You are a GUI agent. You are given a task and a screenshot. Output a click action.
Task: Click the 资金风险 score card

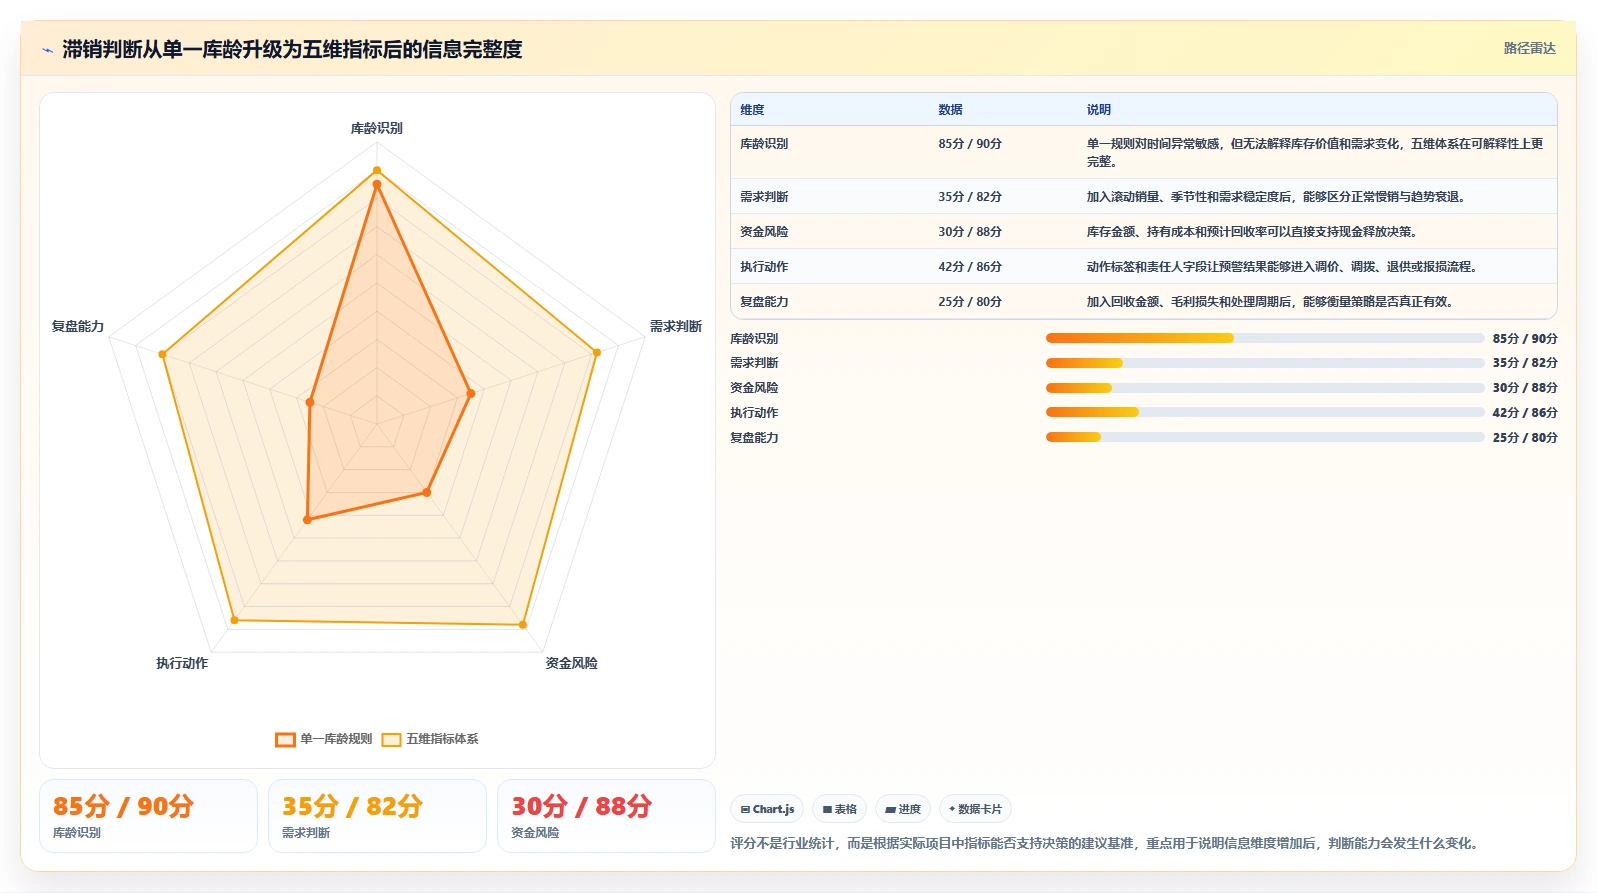pyautogui.click(x=606, y=816)
